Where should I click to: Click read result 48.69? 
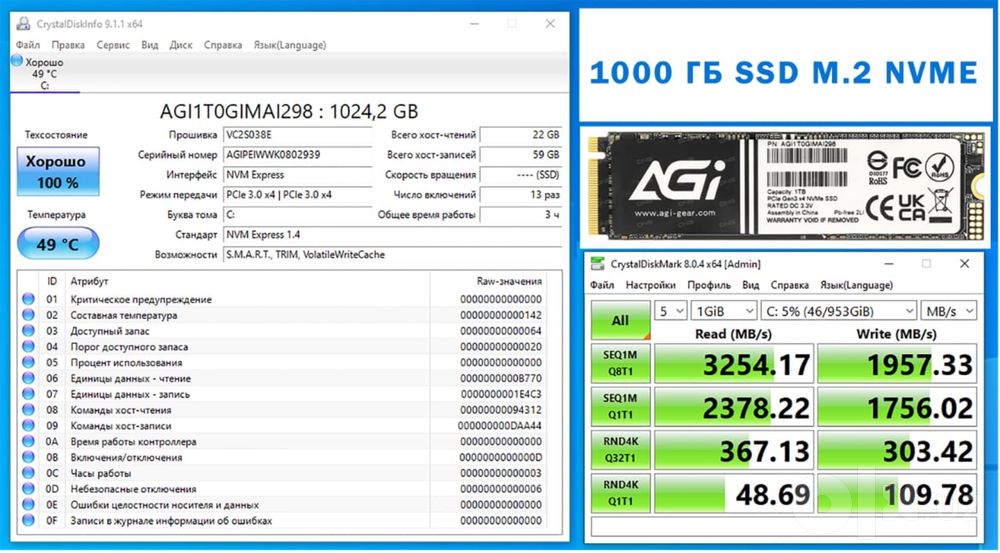pyautogui.click(x=734, y=494)
